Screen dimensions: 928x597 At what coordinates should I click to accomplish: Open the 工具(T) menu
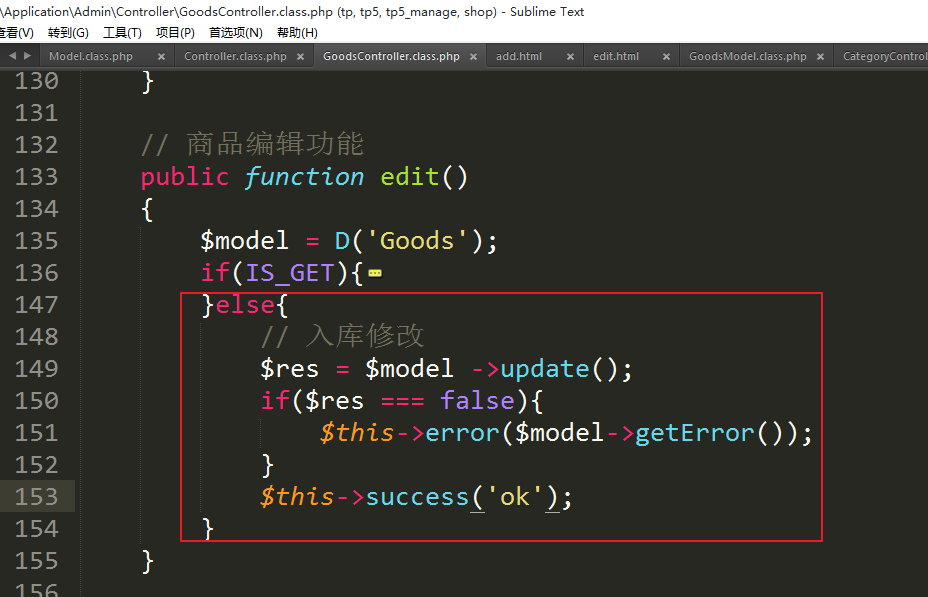122,33
